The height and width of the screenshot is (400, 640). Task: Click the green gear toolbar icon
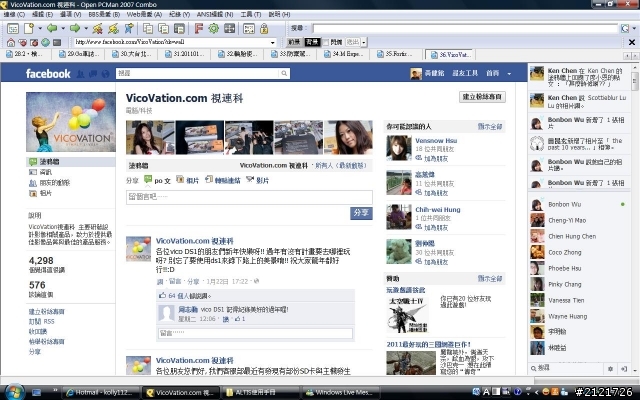click(x=213, y=29)
